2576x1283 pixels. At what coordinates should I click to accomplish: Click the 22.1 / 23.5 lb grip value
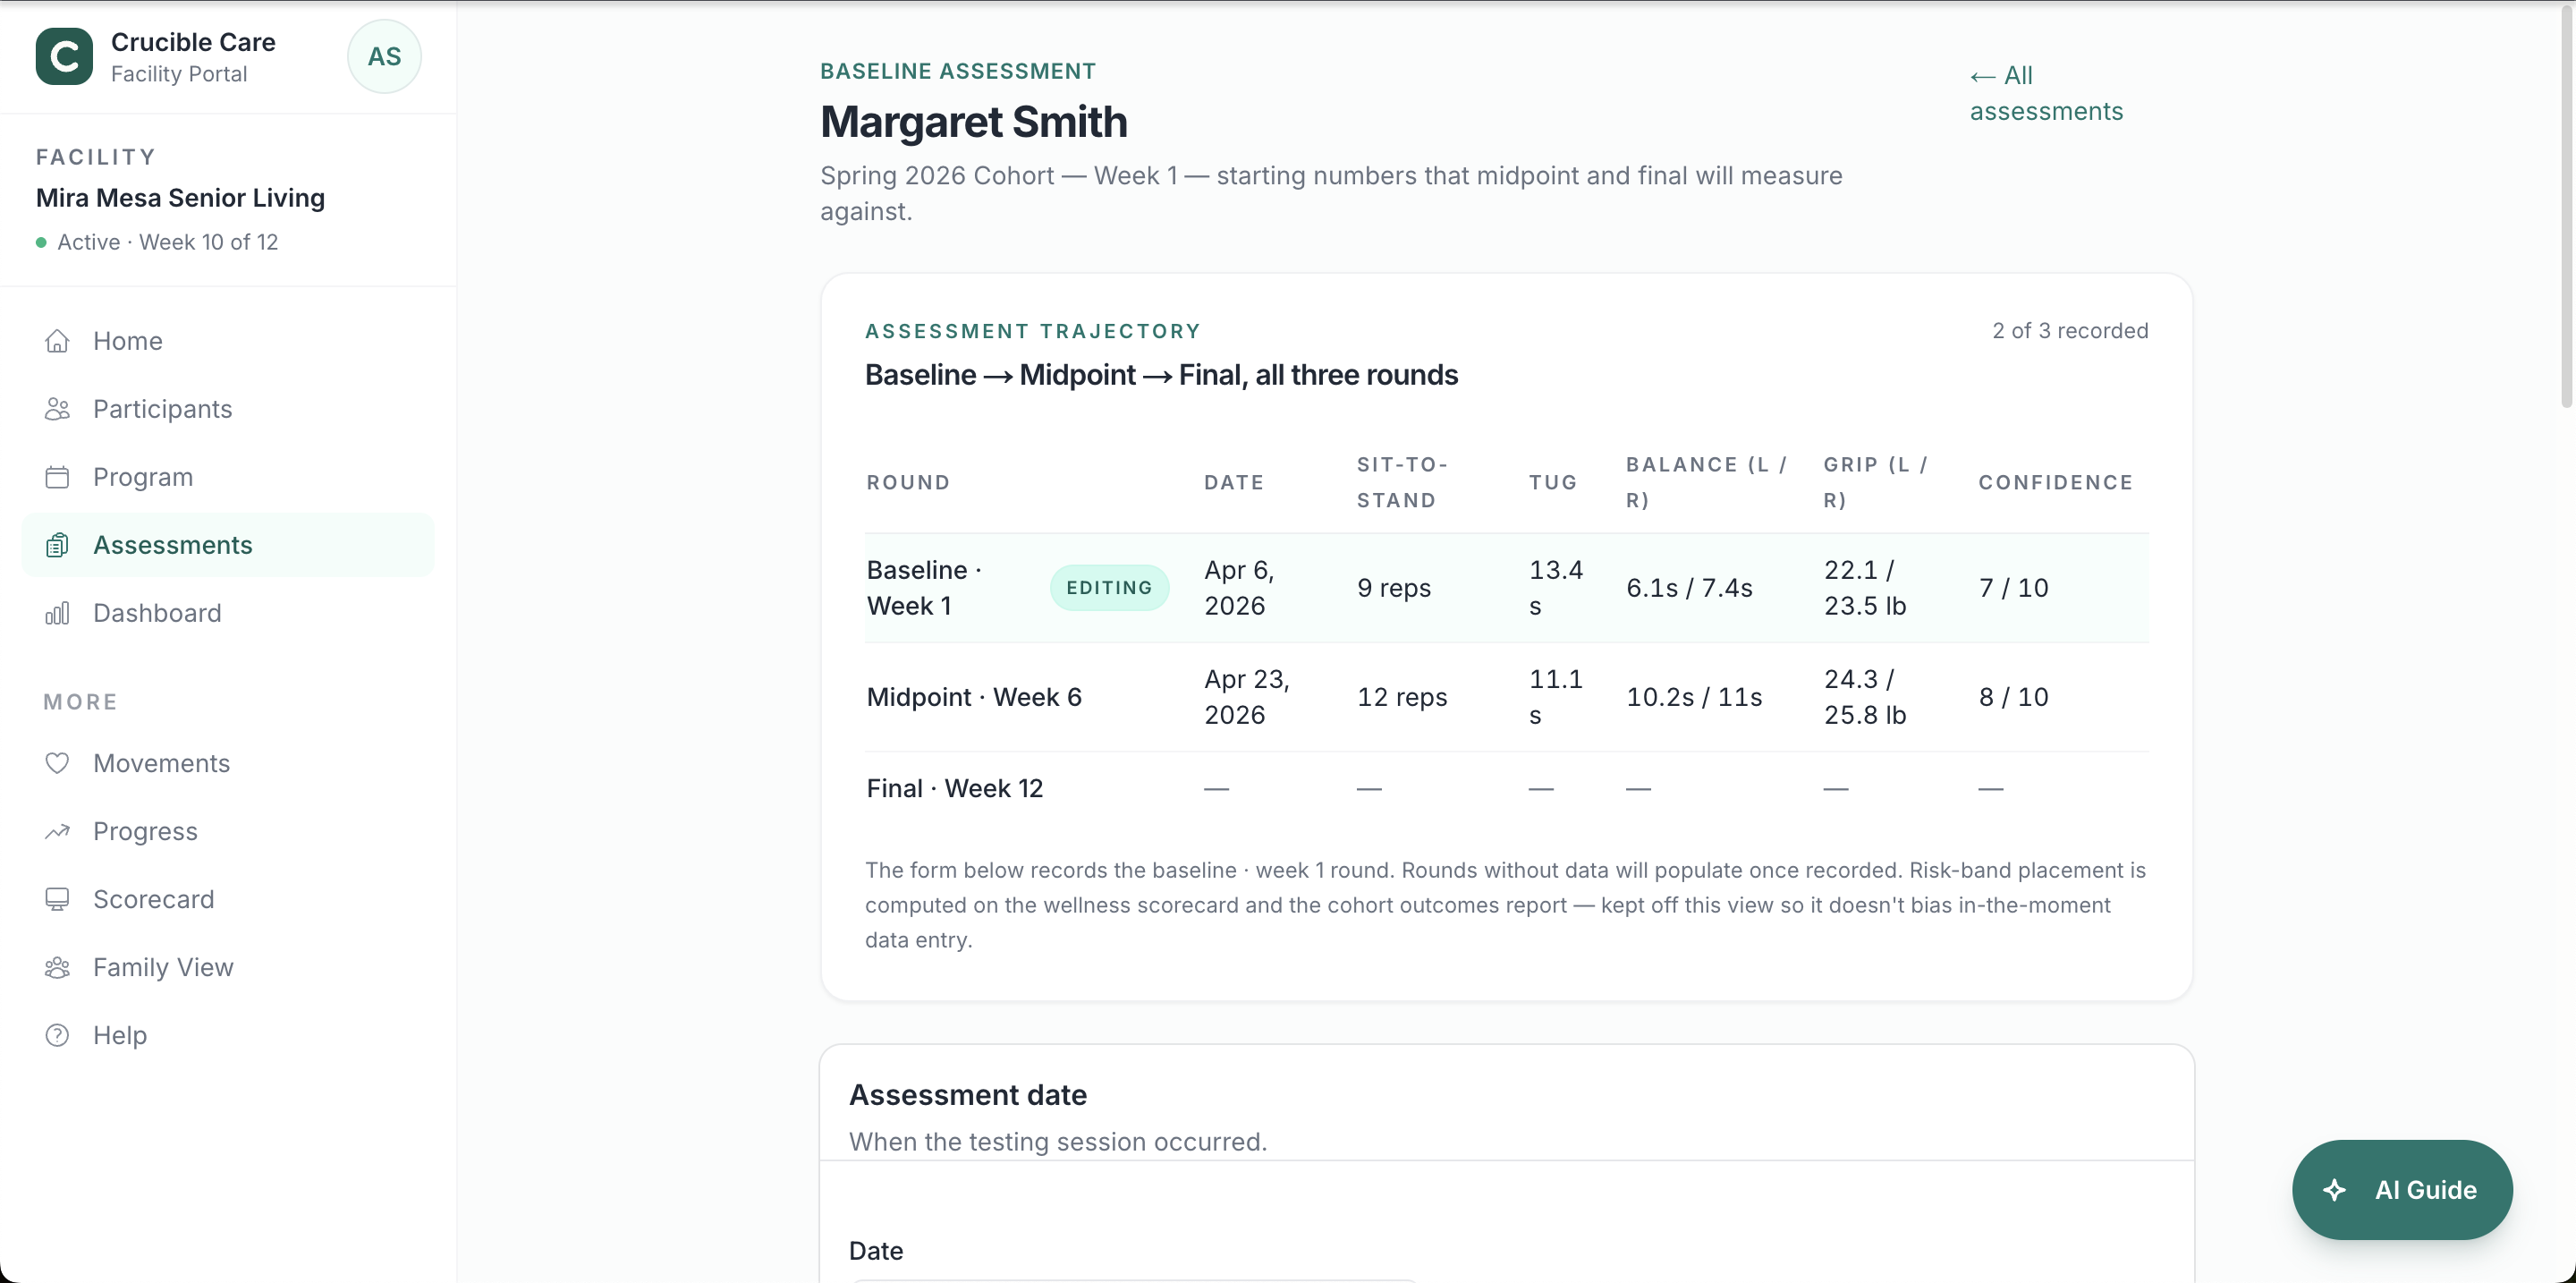1865,588
